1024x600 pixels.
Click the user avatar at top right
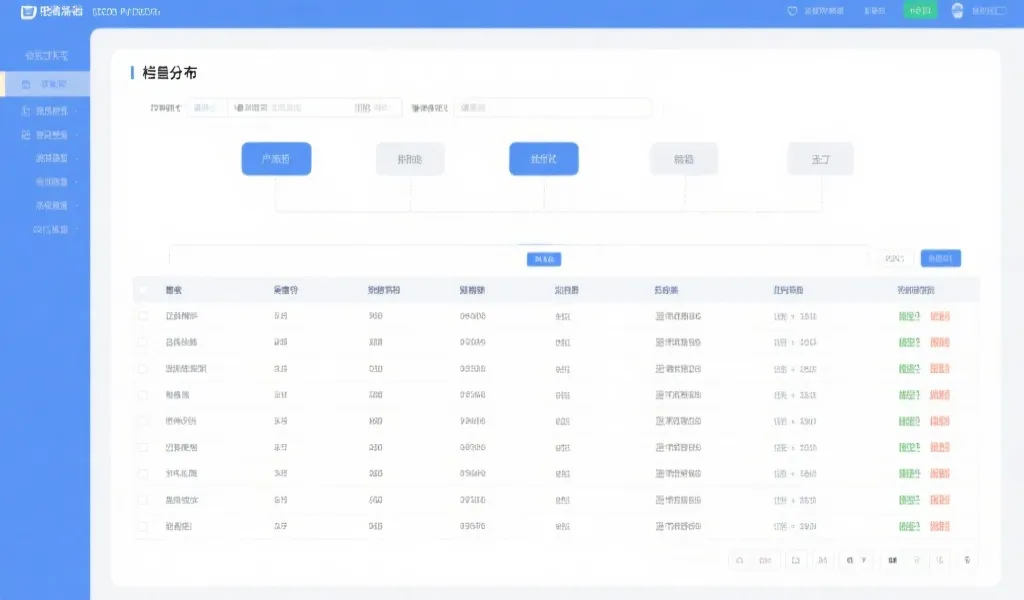coord(957,12)
